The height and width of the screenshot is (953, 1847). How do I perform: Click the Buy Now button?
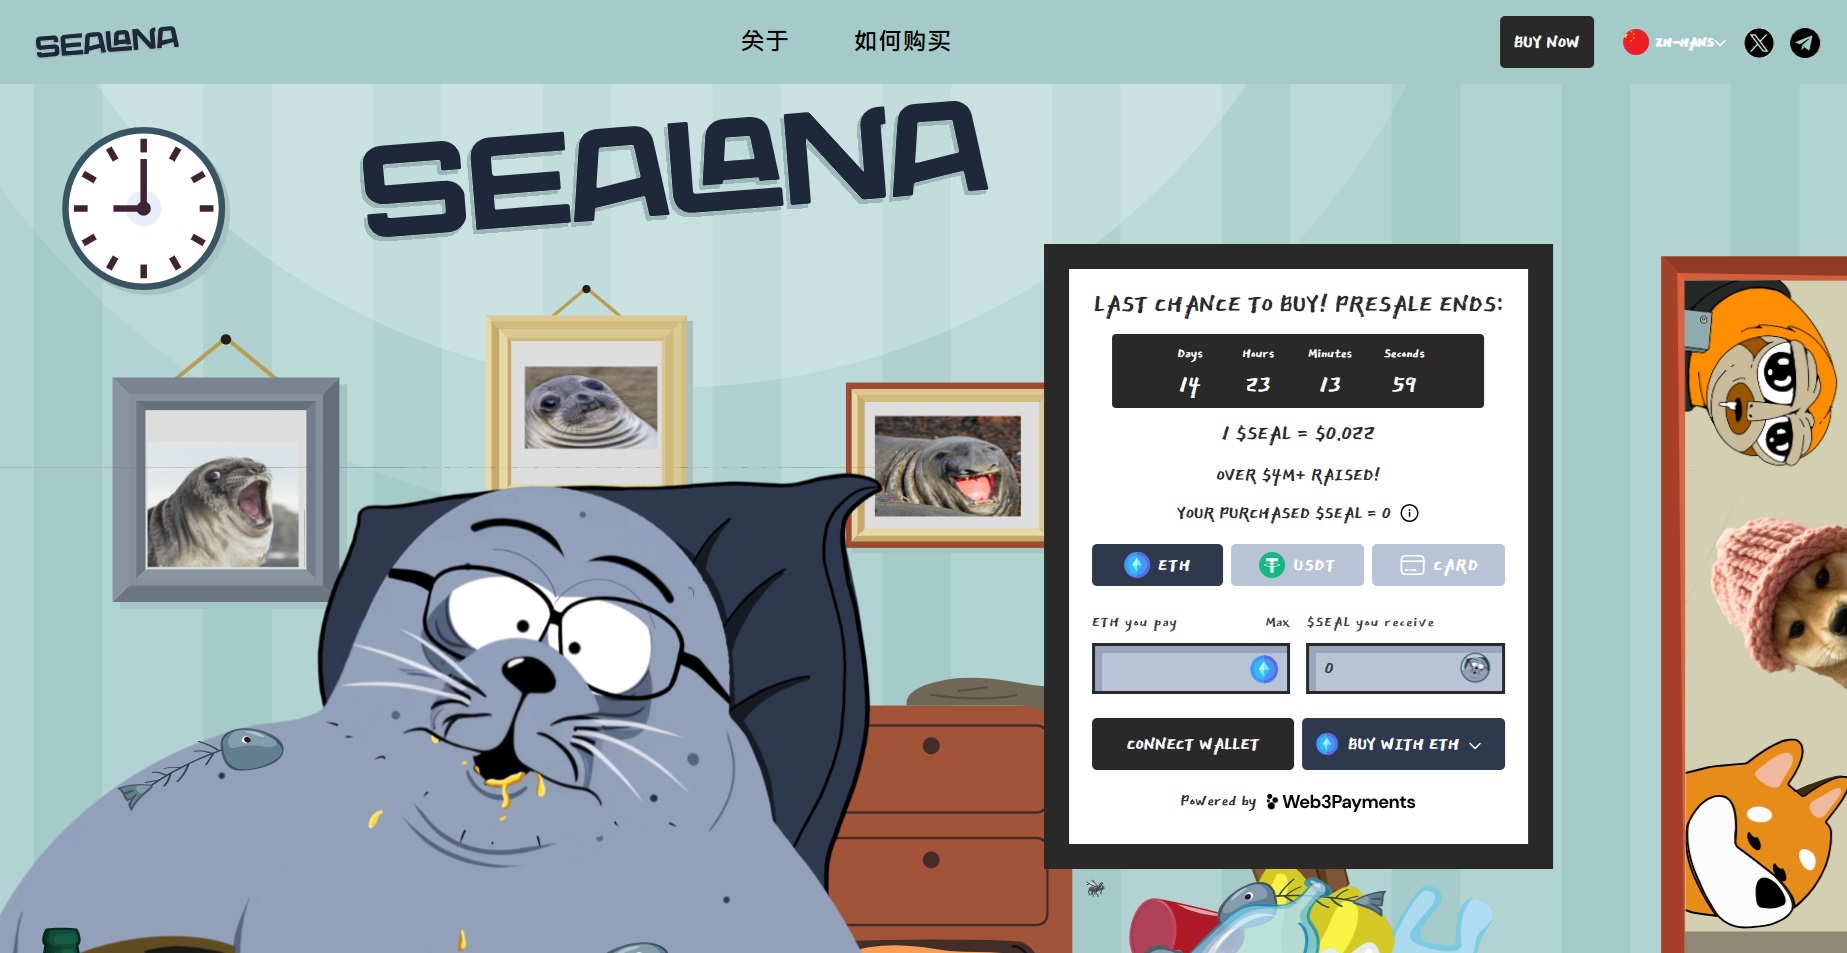pos(1547,42)
